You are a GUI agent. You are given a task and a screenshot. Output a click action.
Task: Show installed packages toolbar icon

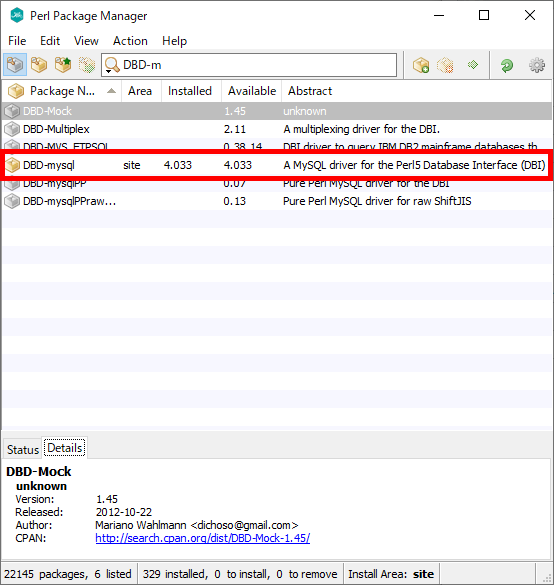pos(39,65)
